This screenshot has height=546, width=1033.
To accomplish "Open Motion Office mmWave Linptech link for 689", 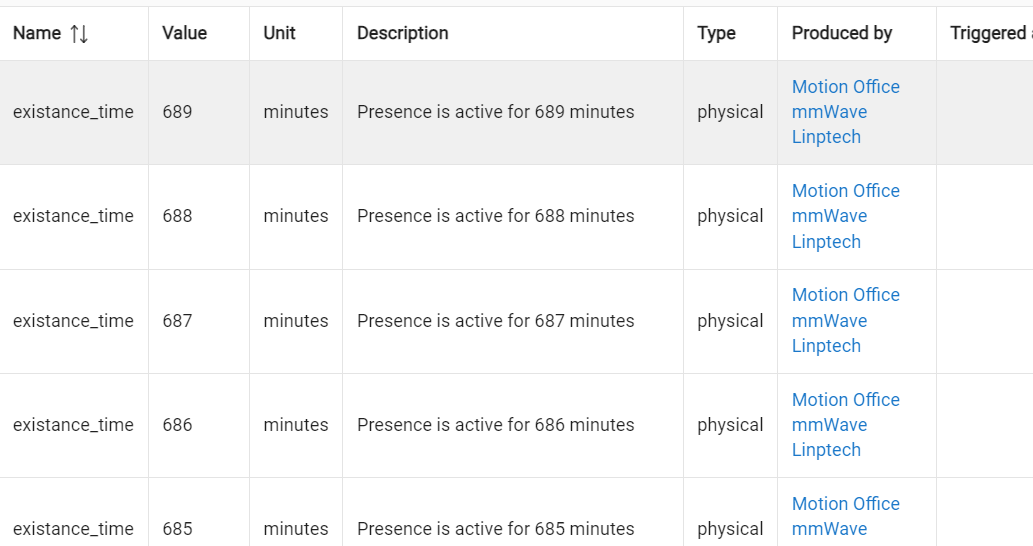I will click(845, 112).
